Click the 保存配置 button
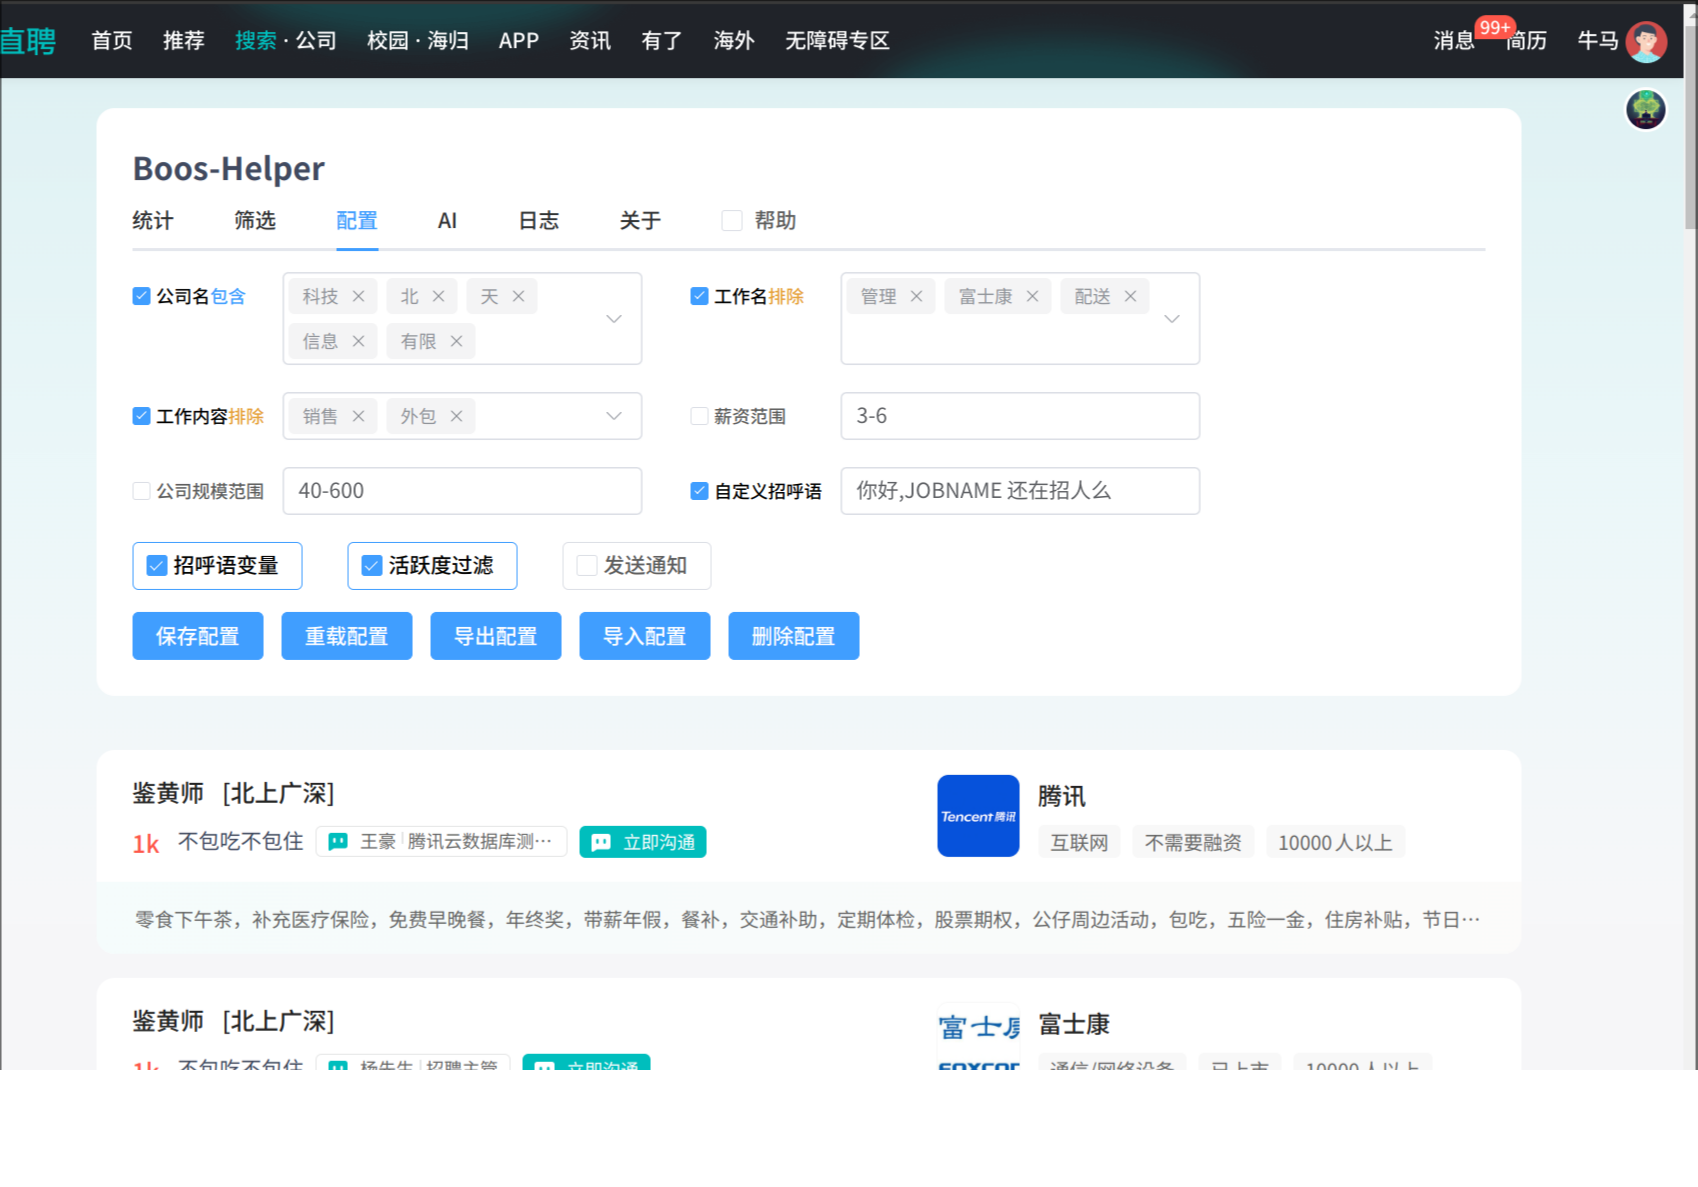The width and height of the screenshot is (1698, 1187). click(198, 636)
